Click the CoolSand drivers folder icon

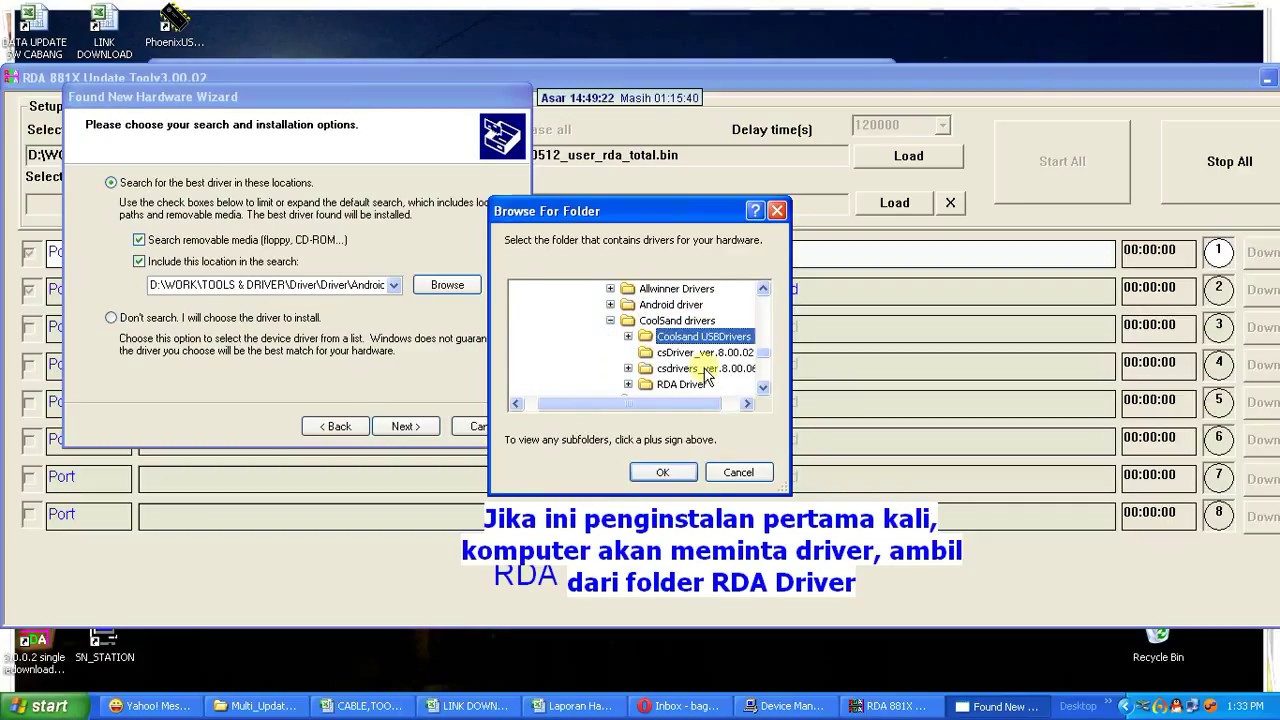628,321
